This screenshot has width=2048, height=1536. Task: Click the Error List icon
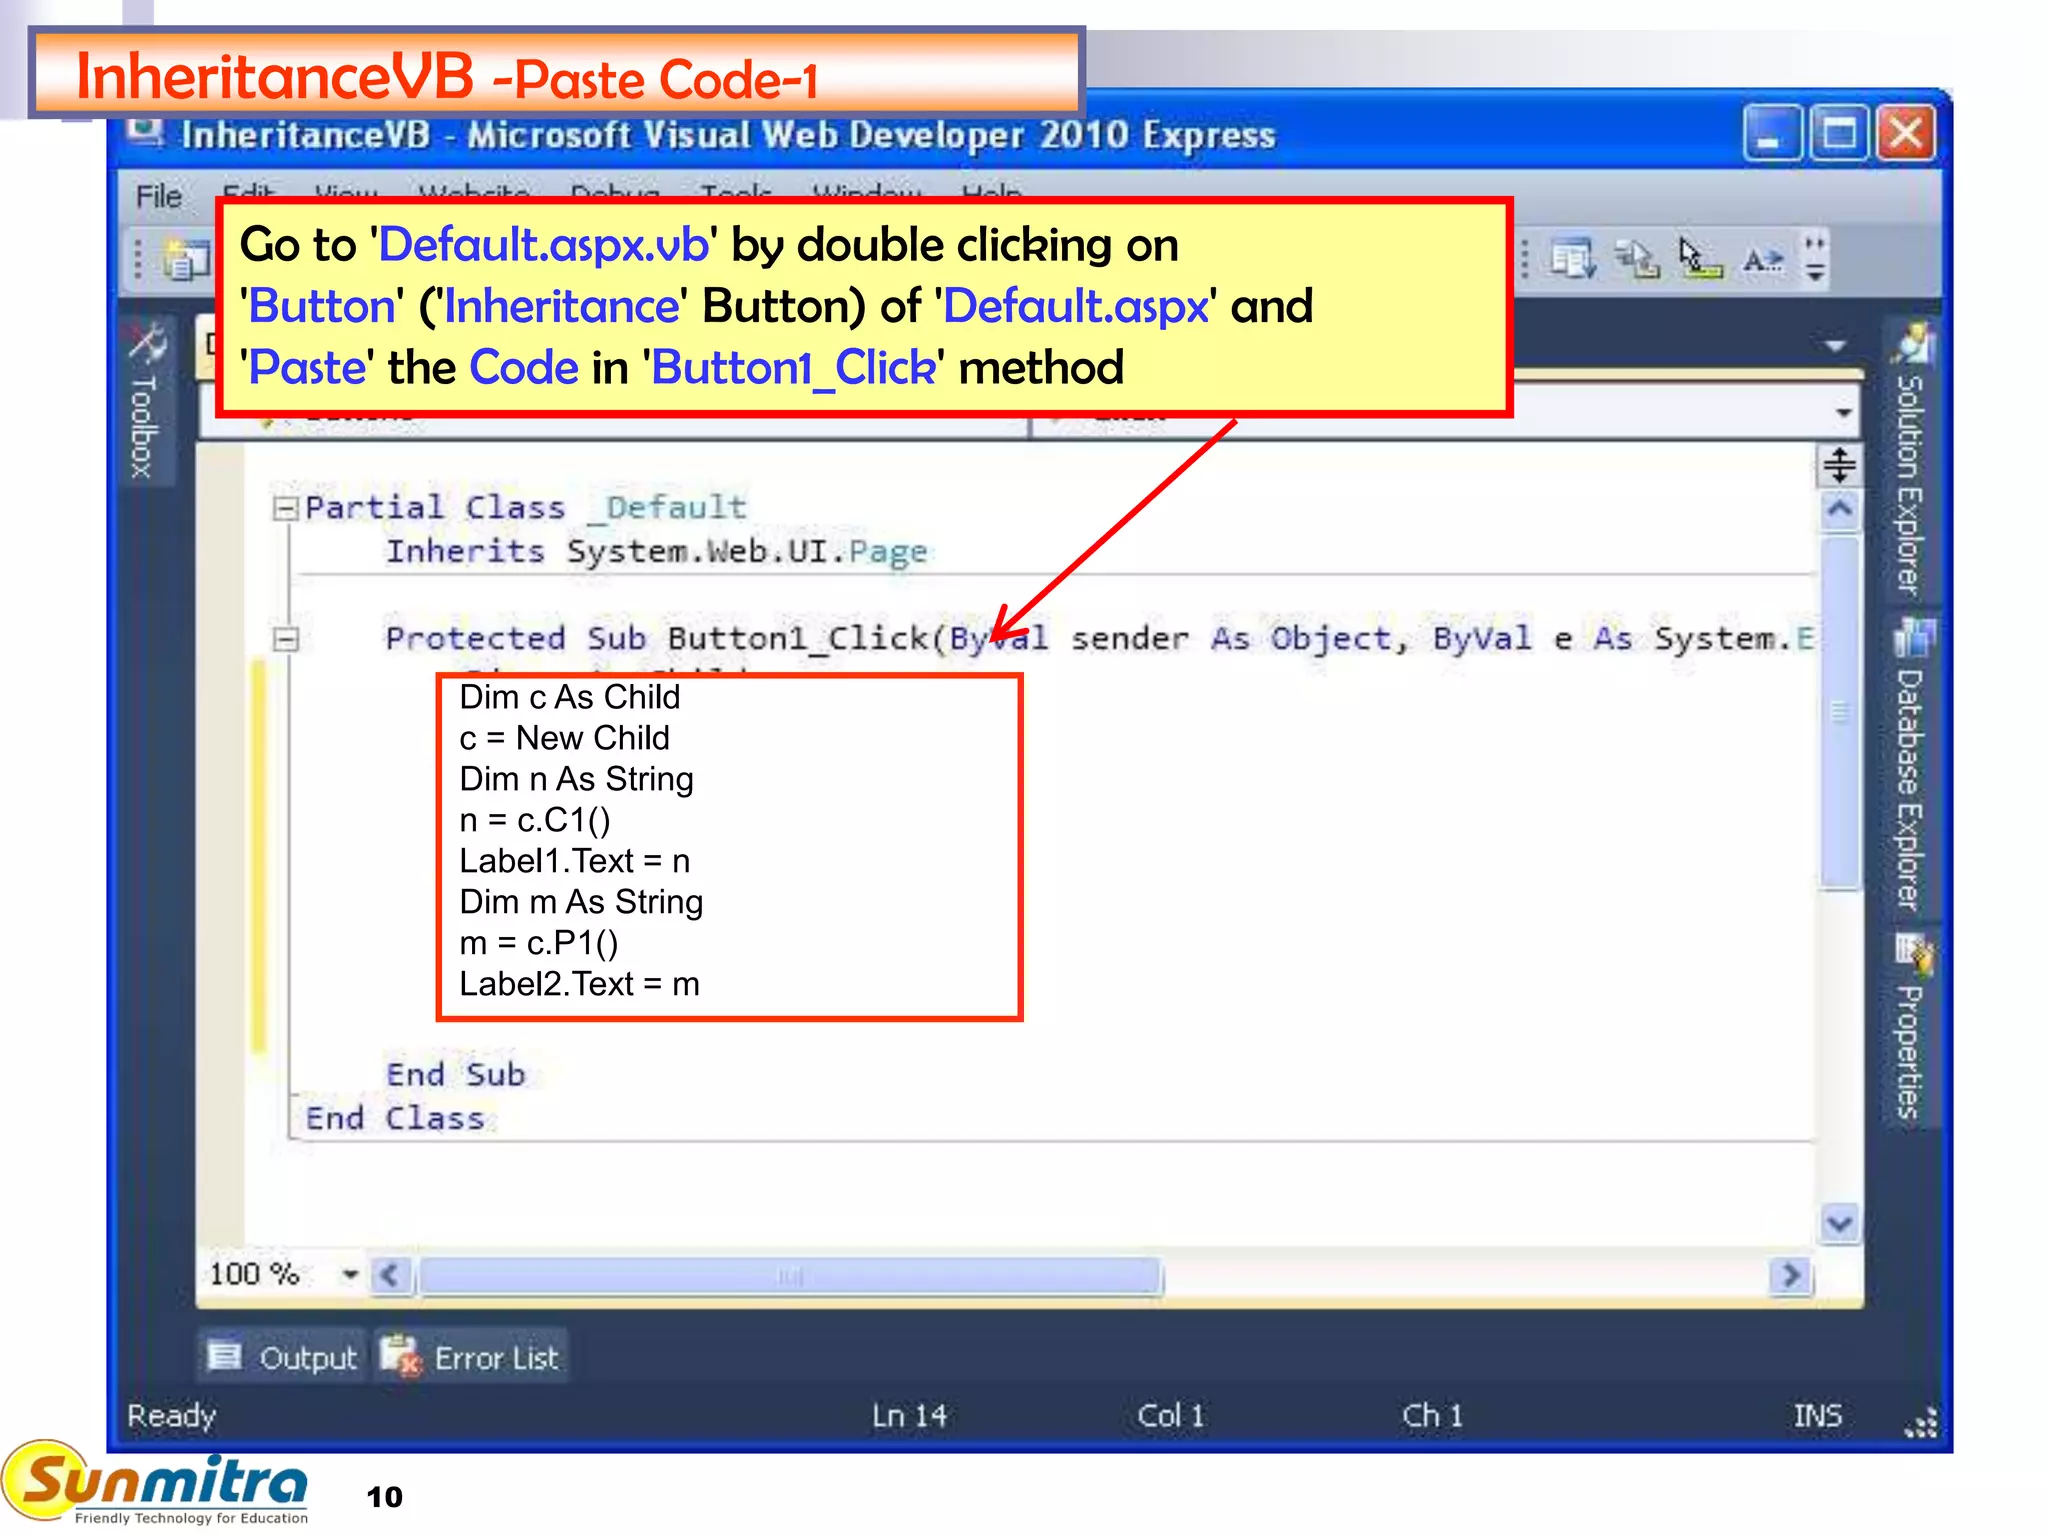point(402,1356)
